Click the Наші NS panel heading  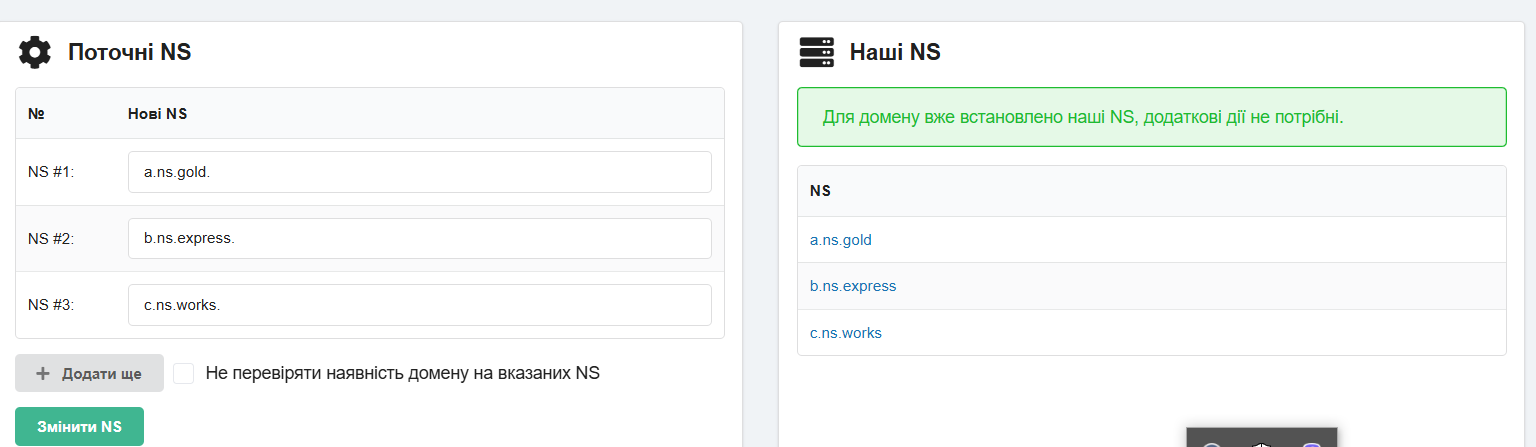[895, 52]
